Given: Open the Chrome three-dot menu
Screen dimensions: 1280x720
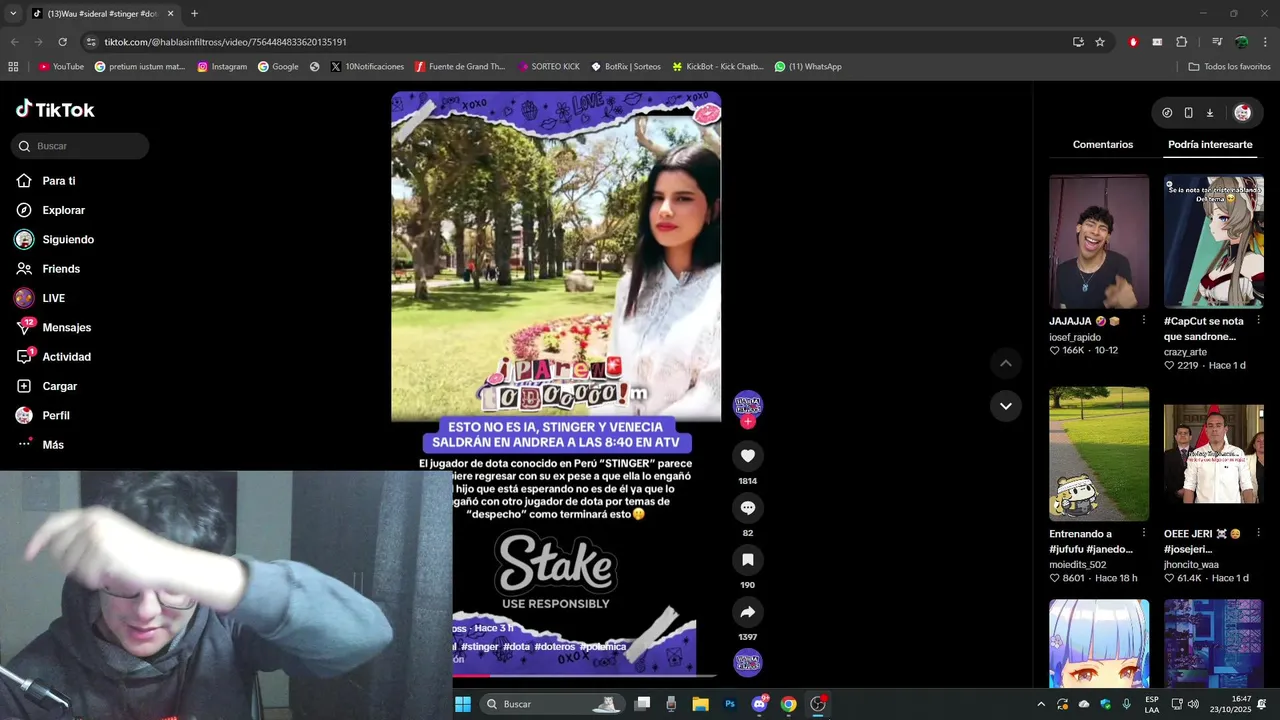Looking at the screenshot, I should click(1266, 42).
